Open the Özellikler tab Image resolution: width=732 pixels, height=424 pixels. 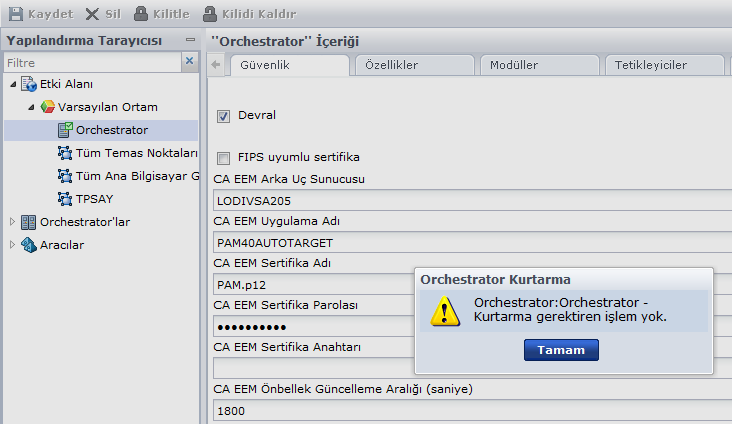click(x=415, y=65)
